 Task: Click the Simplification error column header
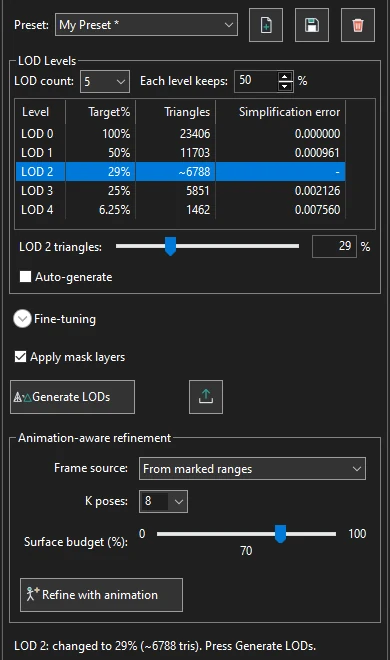tap(281, 112)
